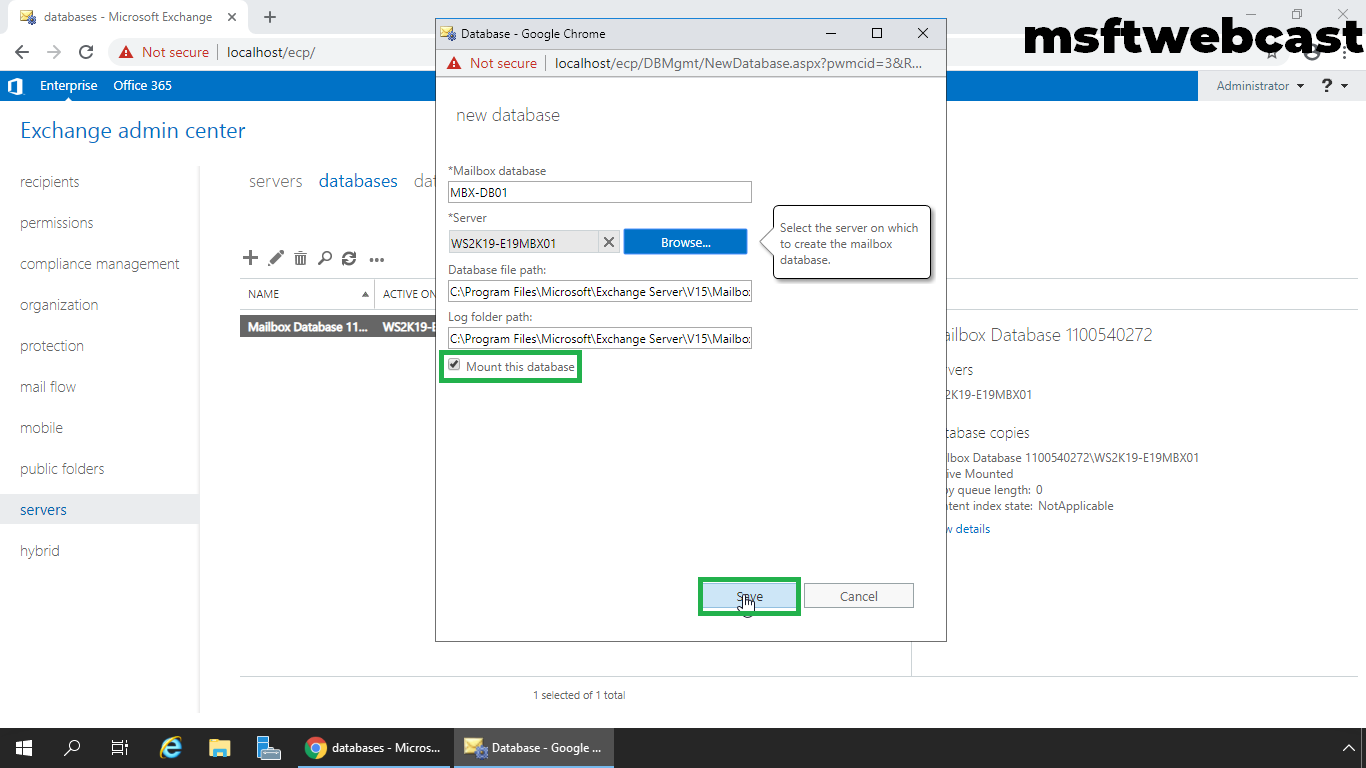The width and height of the screenshot is (1366, 768).
Task: Open the Administrator account dropdown
Action: coord(1260,86)
